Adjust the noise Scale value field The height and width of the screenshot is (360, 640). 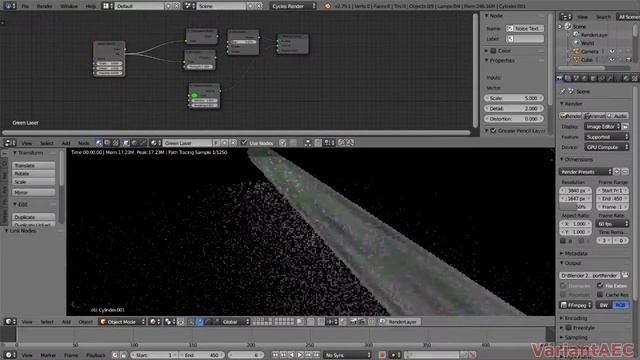[514, 98]
